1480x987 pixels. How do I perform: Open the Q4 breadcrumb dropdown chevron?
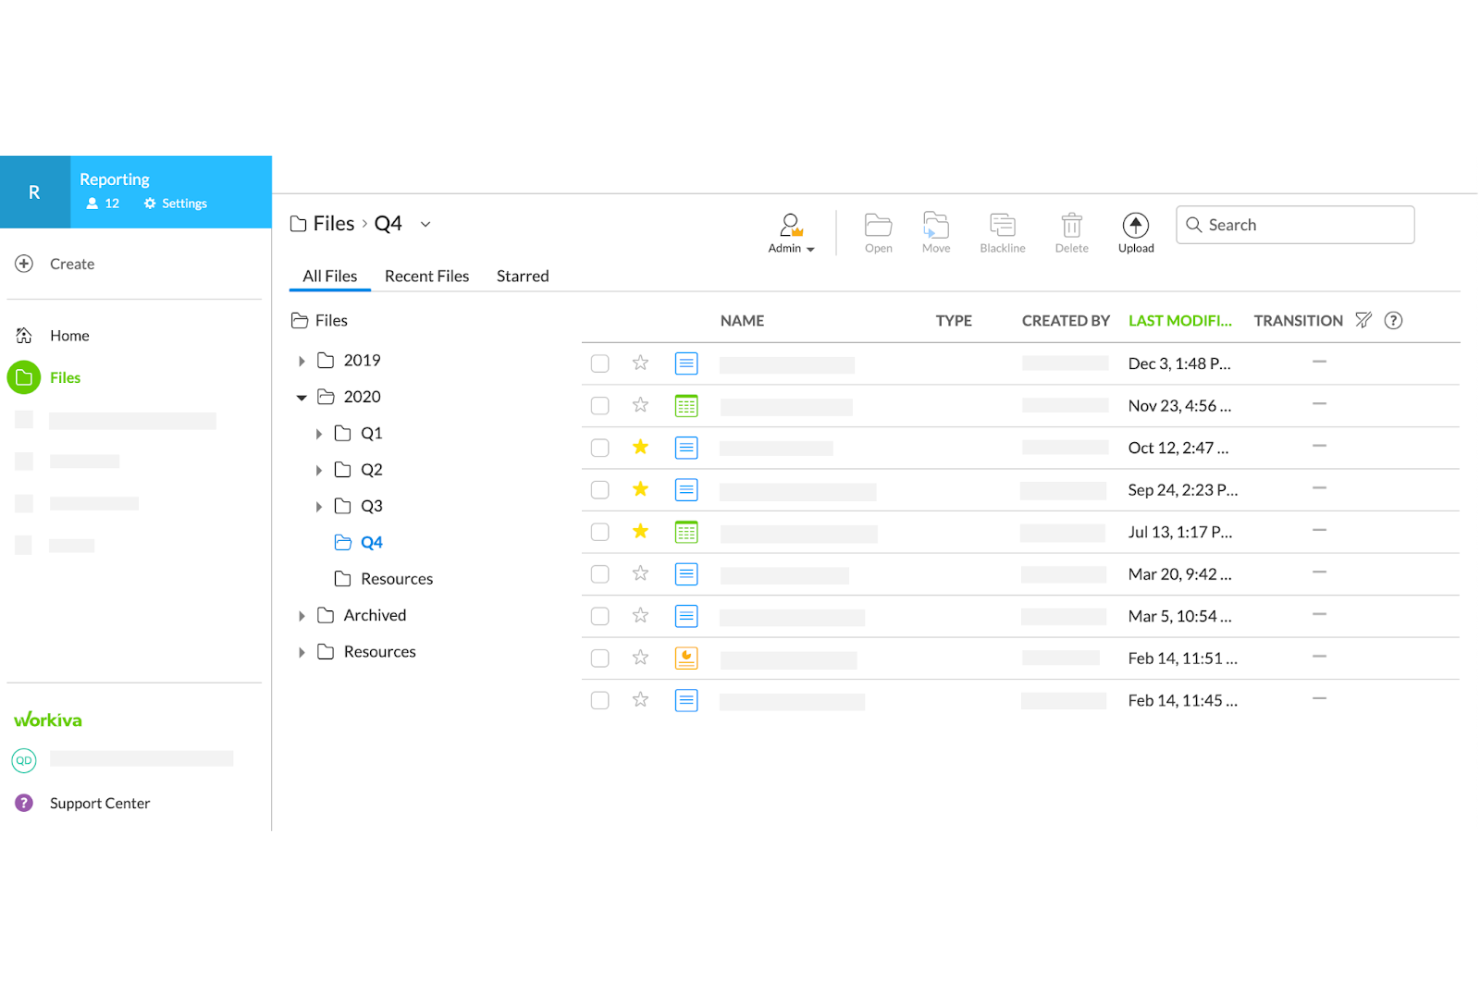(x=425, y=224)
